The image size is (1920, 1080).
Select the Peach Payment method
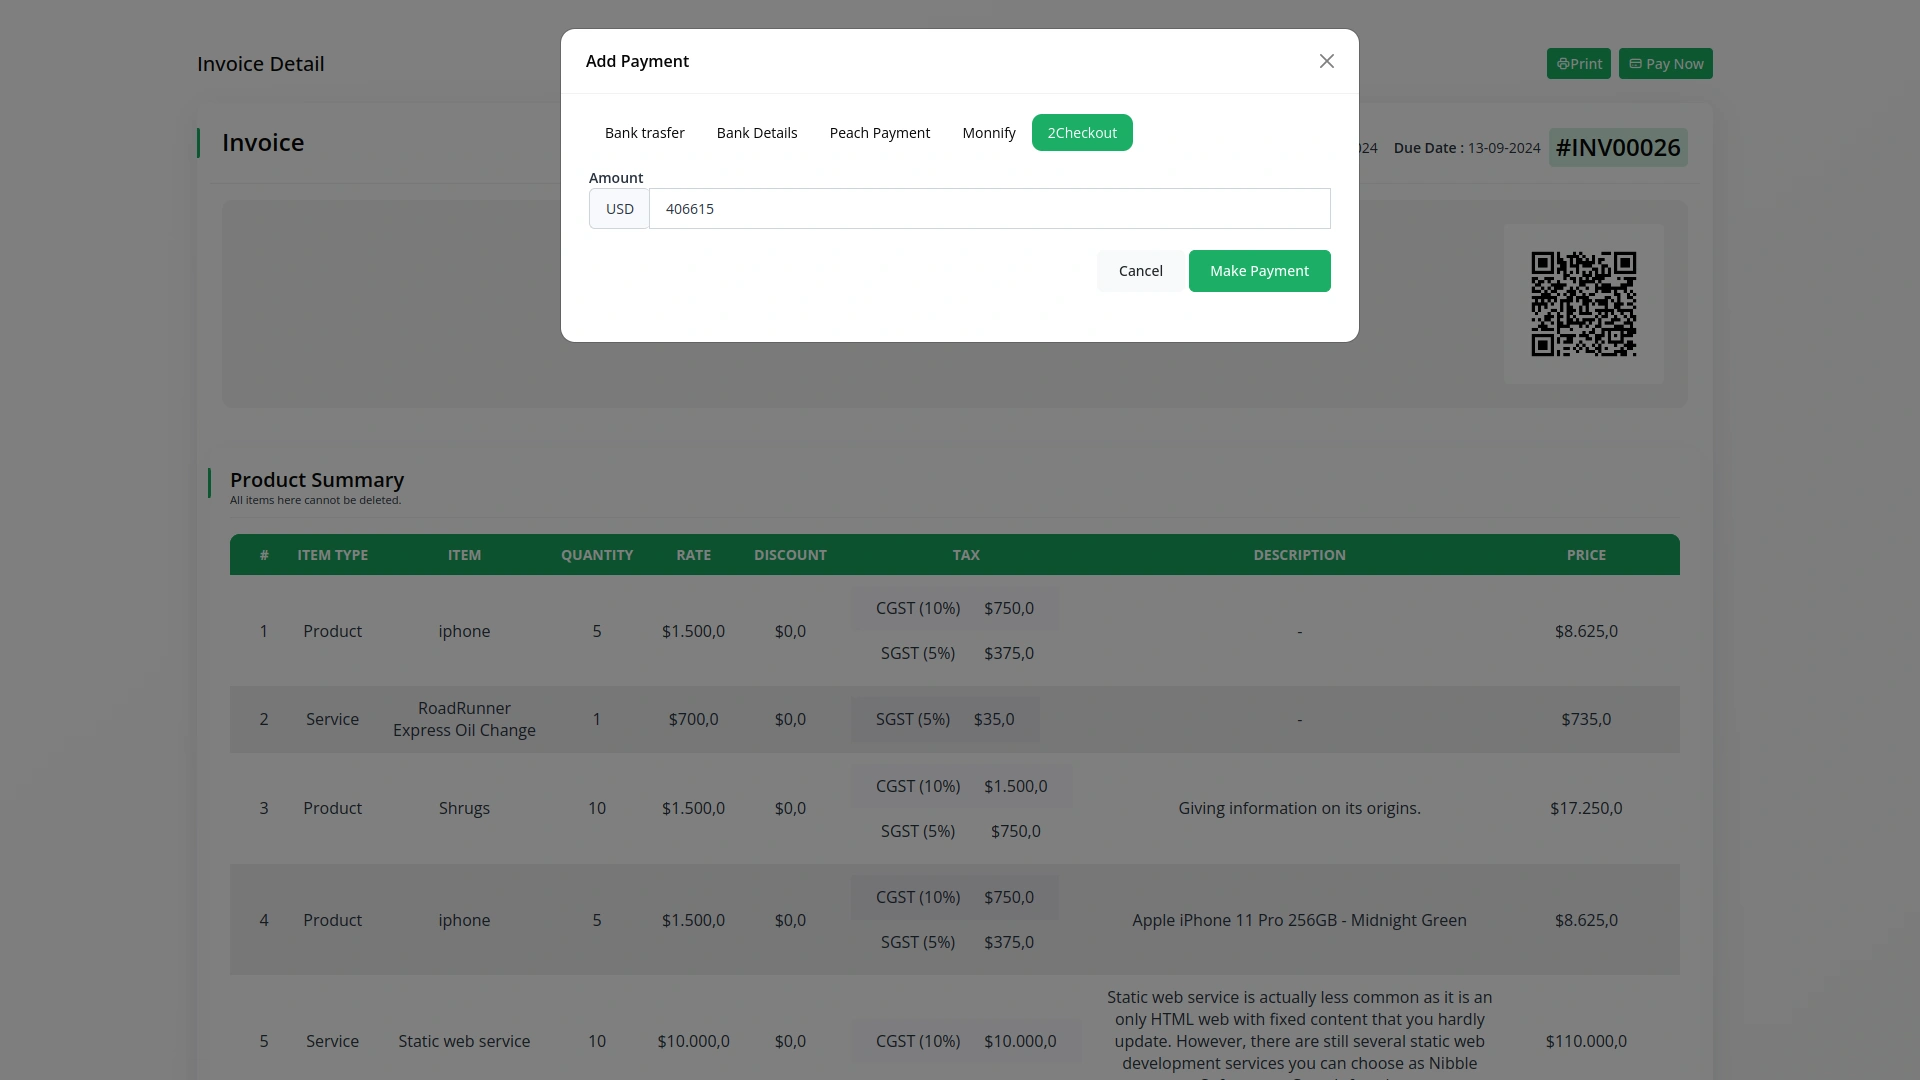pyautogui.click(x=879, y=132)
